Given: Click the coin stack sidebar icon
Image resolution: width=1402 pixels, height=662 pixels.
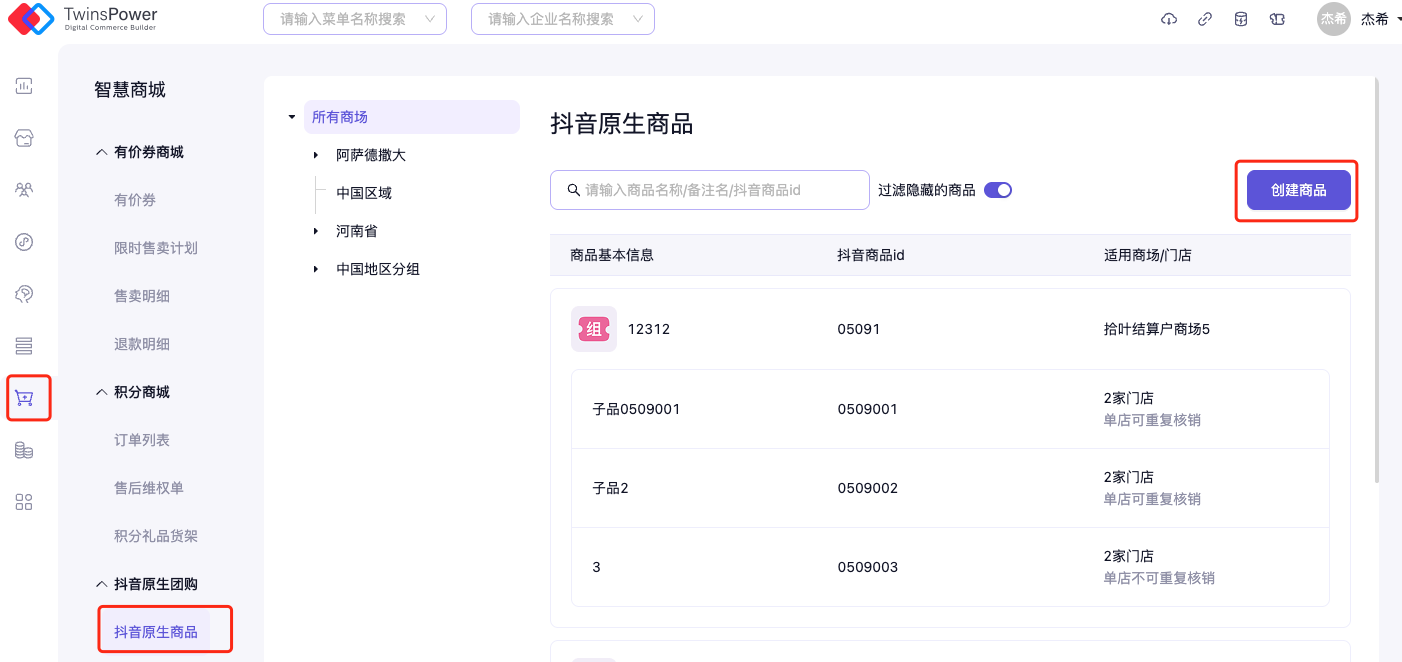Looking at the screenshot, I should 24,450.
